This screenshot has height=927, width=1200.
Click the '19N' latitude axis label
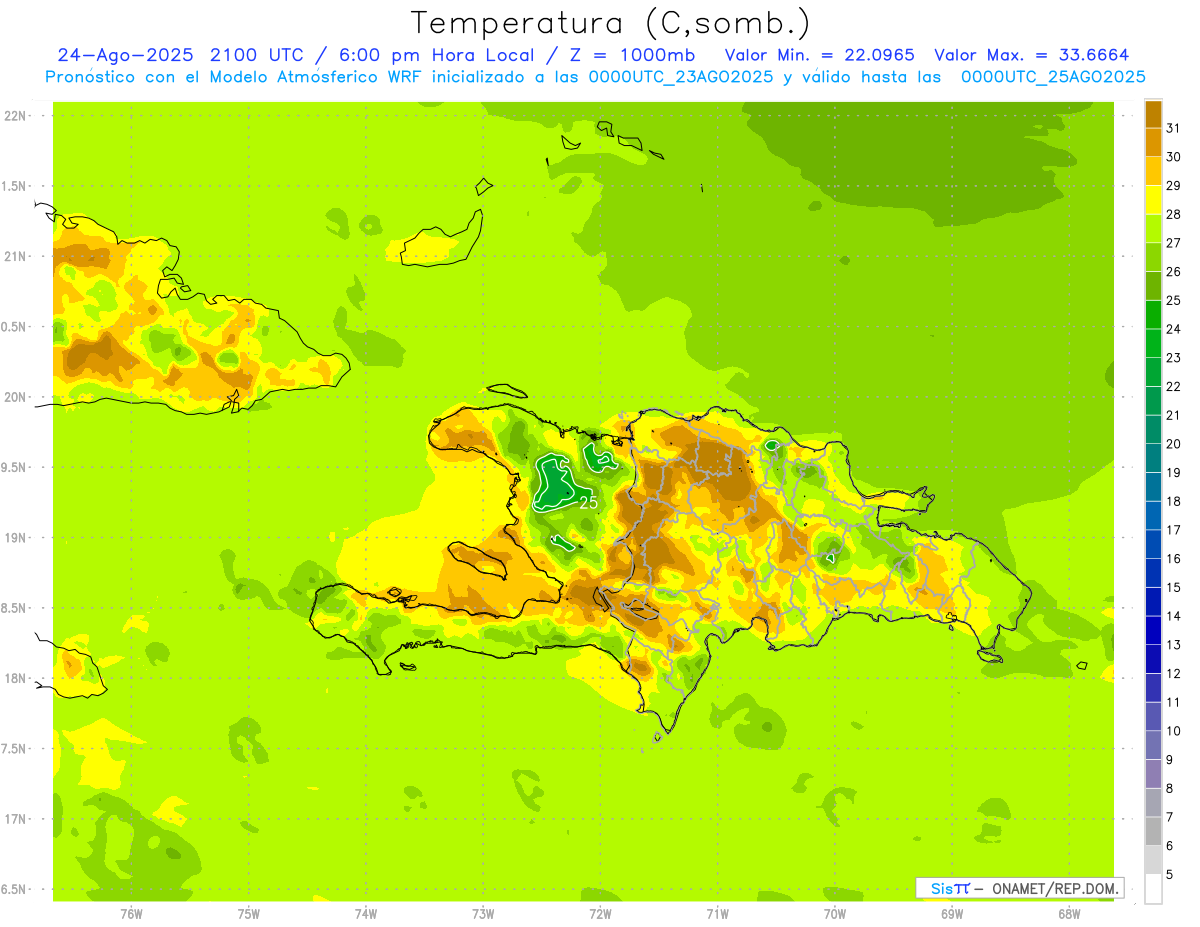point(15,538)
